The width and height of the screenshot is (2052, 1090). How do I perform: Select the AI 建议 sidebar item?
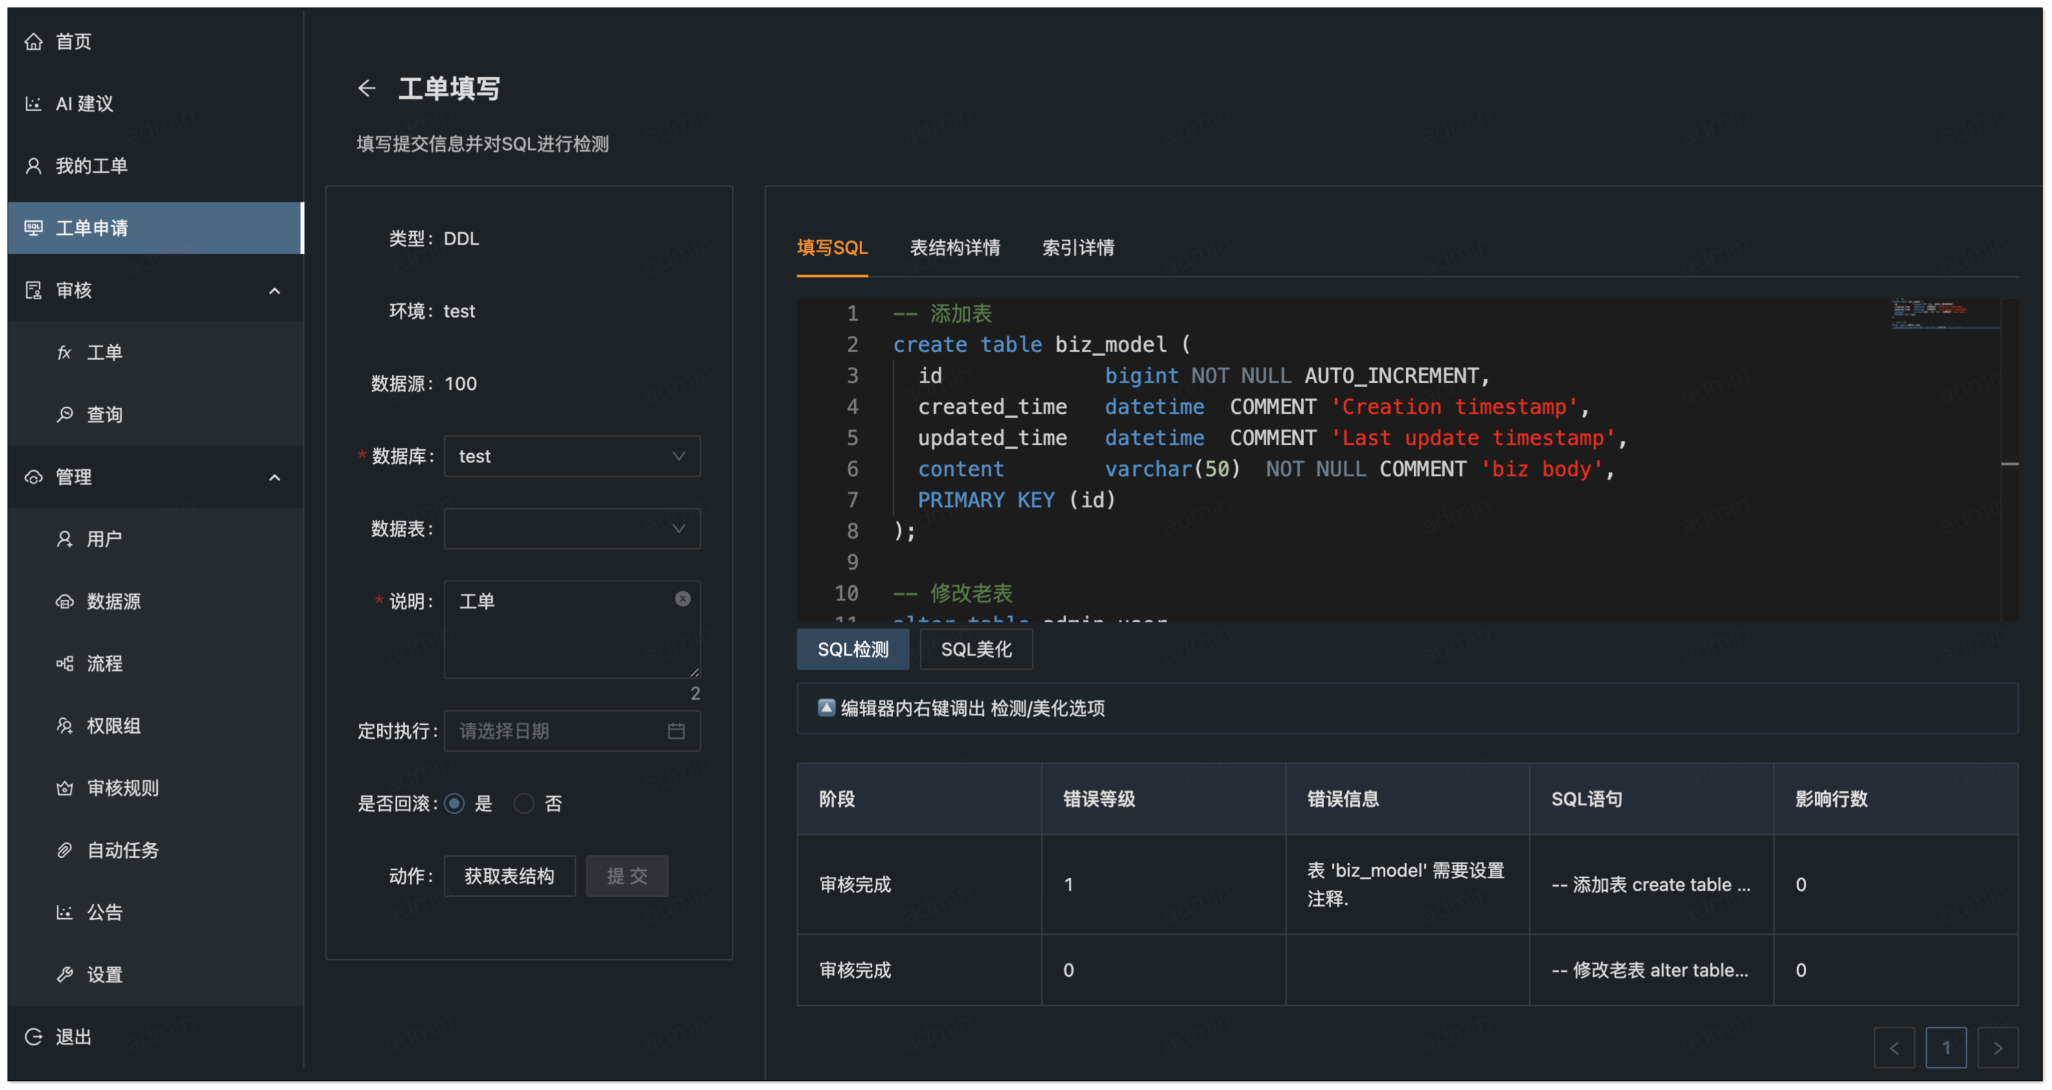(85, 103)
